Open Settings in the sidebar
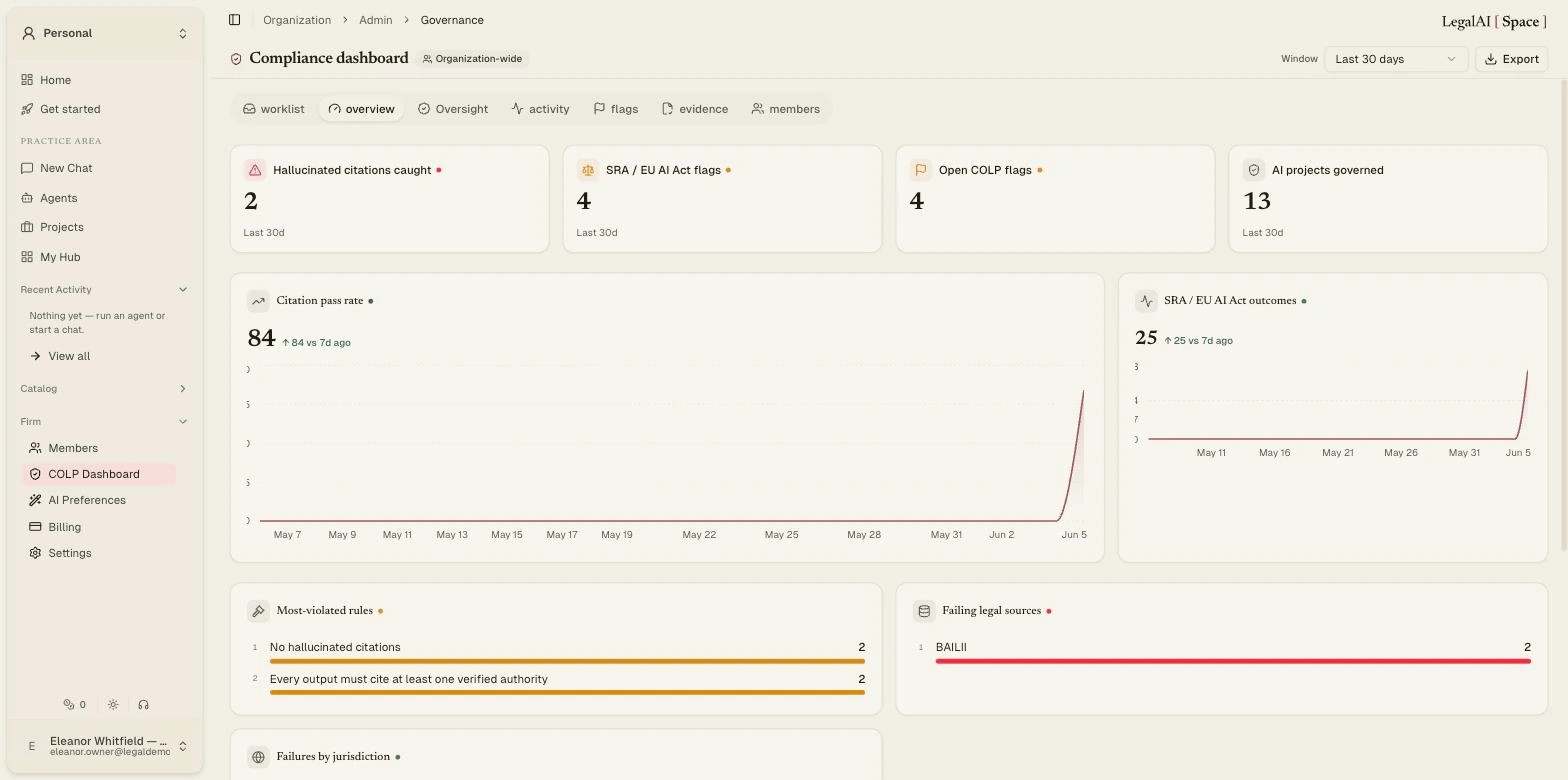1568x780 pixels. (x=100, y=553)
